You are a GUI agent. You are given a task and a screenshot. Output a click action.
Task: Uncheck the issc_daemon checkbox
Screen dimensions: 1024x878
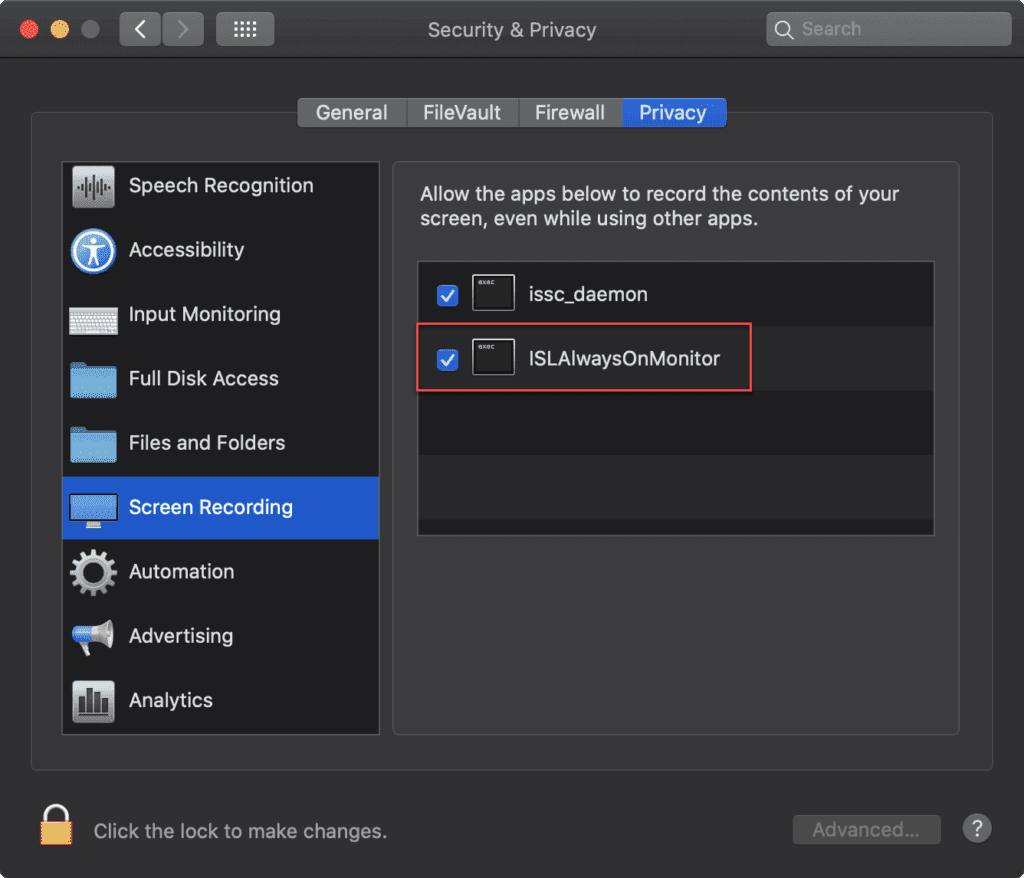pos(448,295)
